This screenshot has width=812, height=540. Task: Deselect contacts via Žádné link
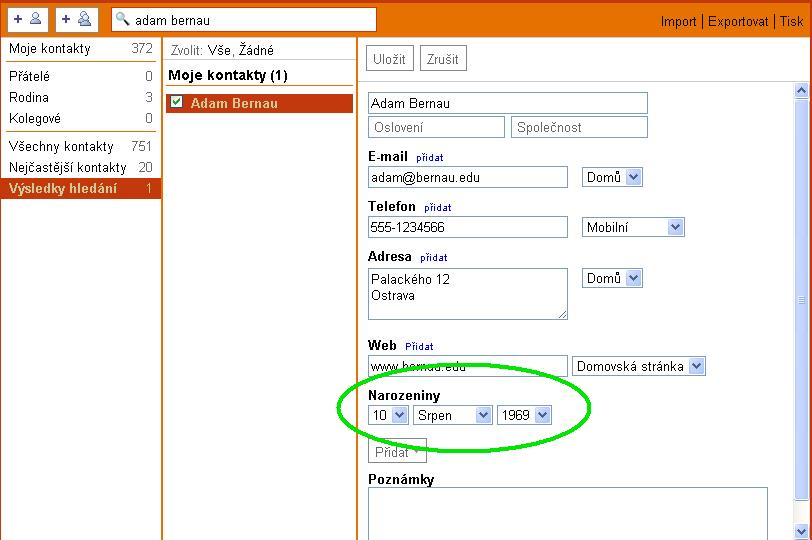click(x=256, y=50)
